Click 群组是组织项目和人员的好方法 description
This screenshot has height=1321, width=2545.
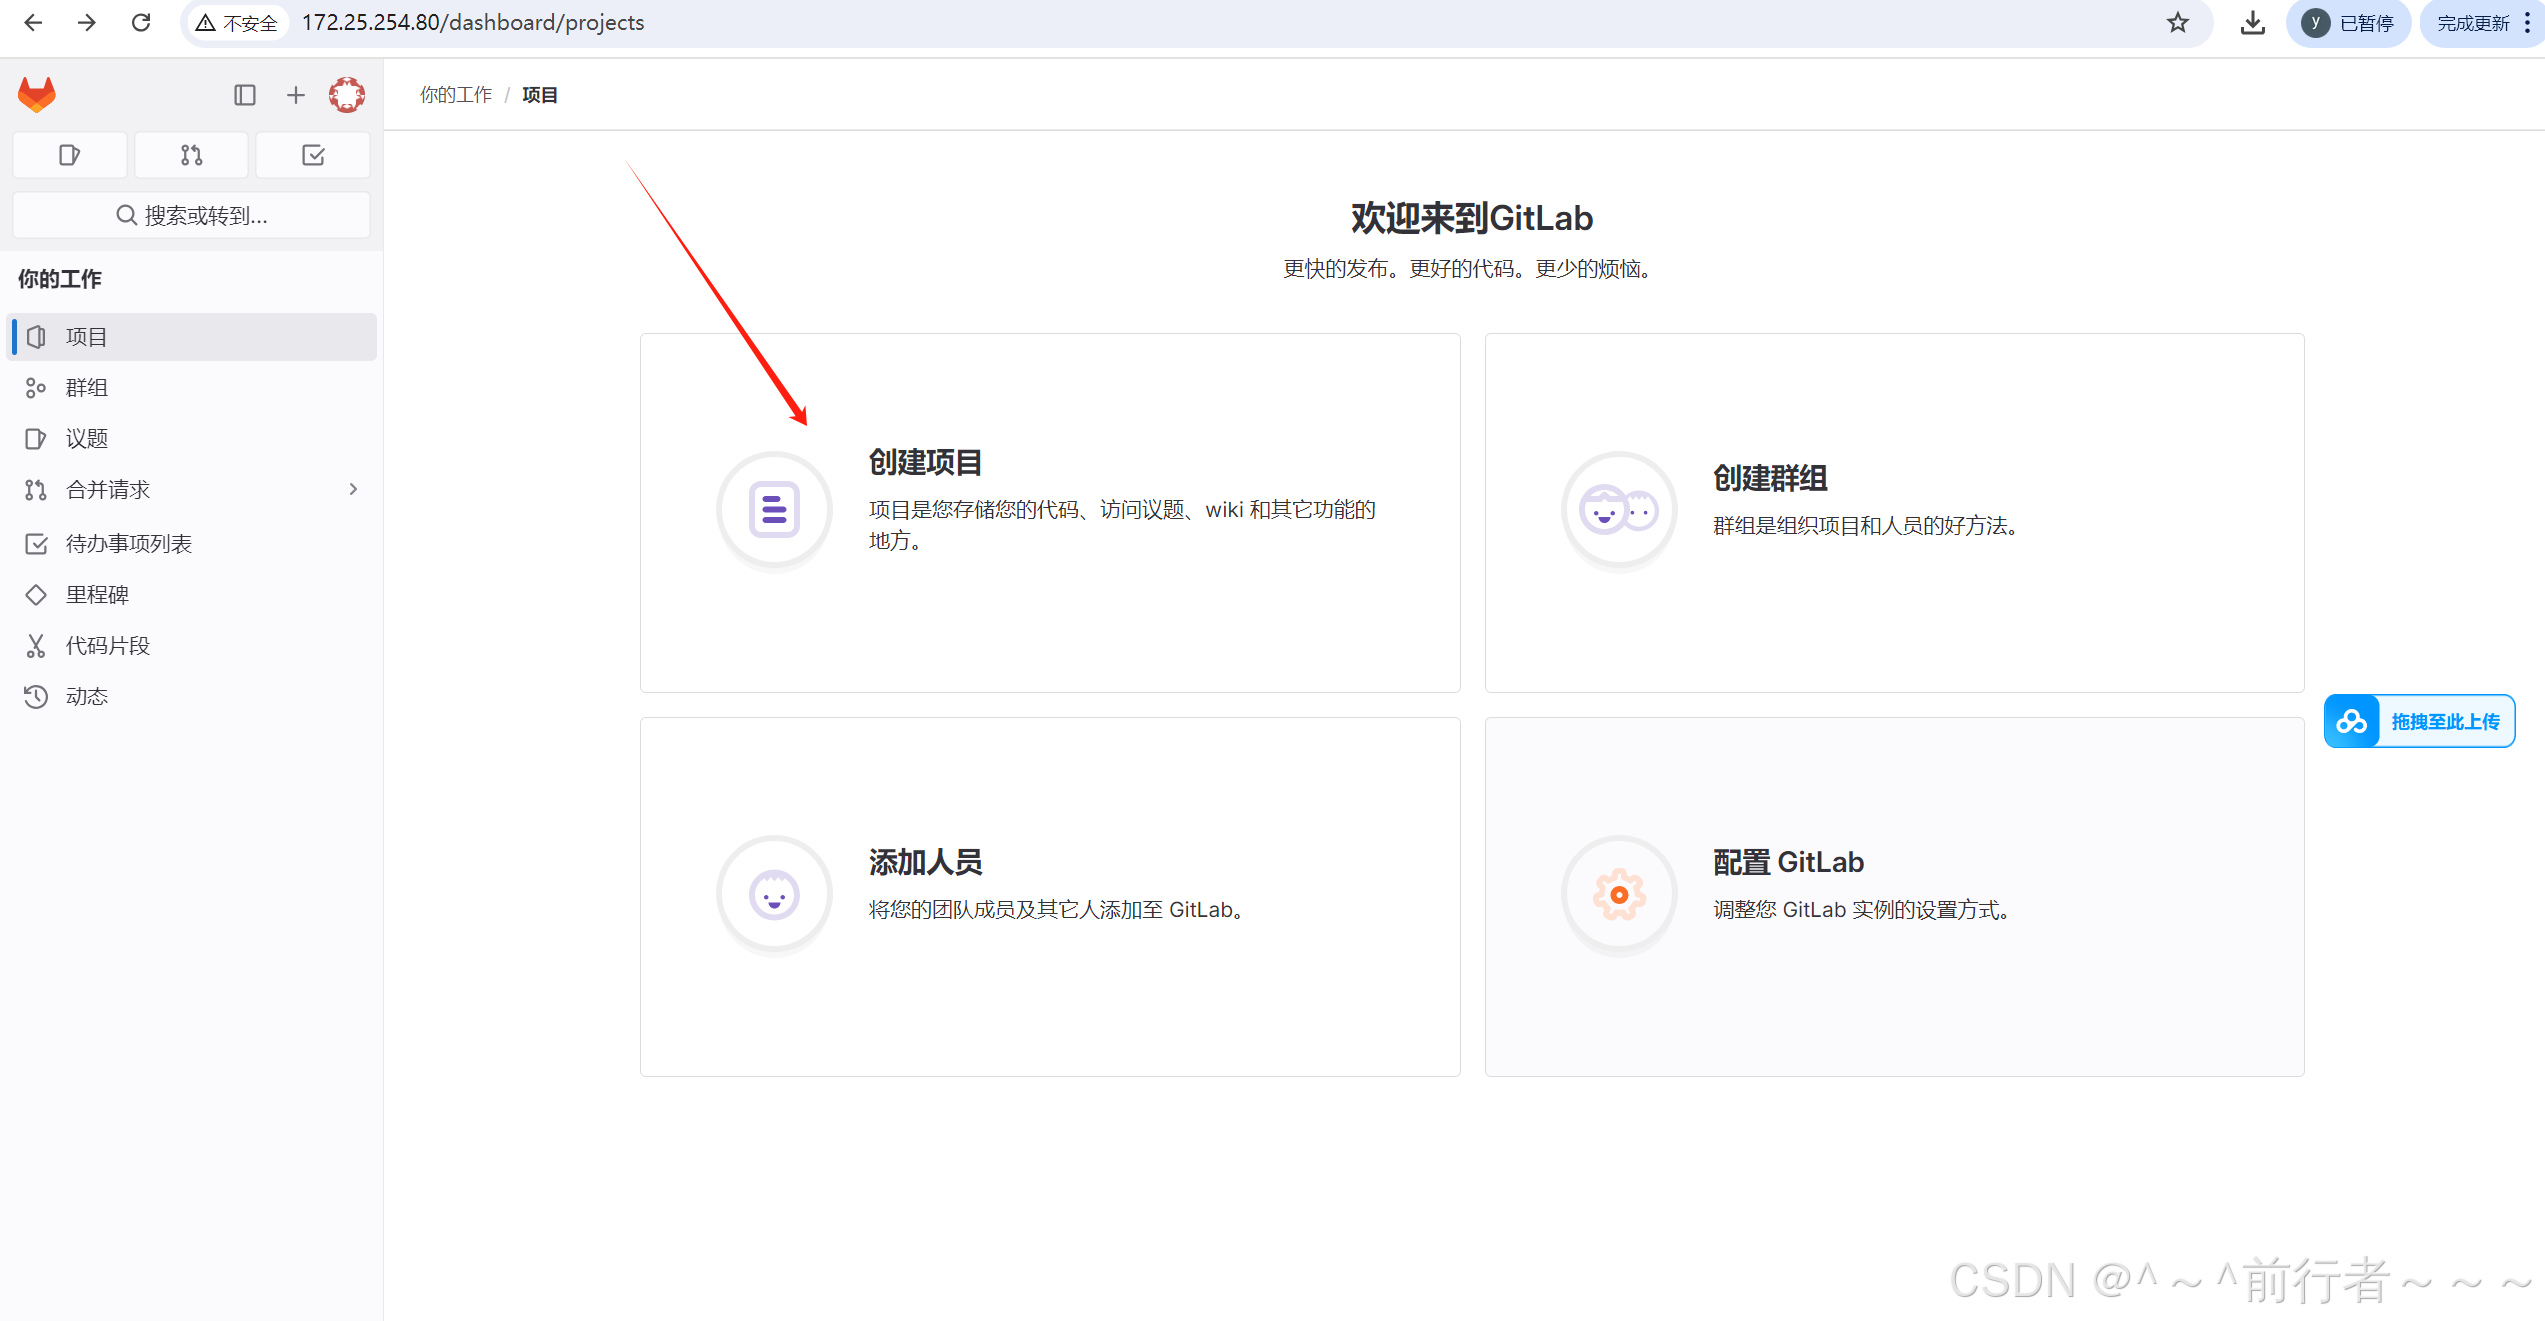click(x=1867, y=526)
